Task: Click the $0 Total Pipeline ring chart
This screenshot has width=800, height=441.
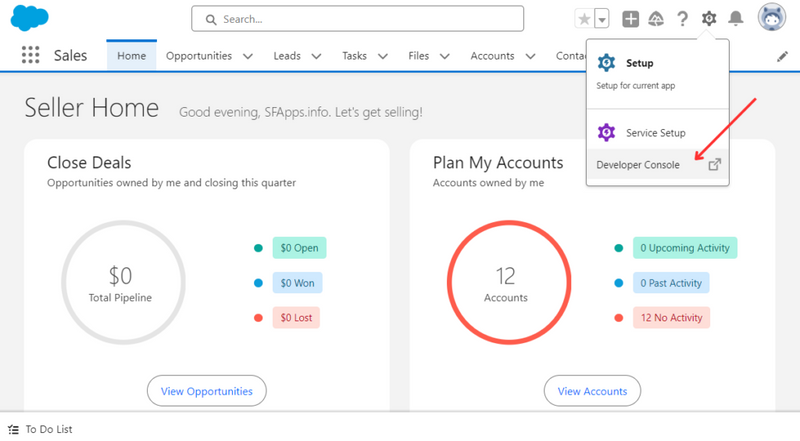Action: tap(123, 282)
